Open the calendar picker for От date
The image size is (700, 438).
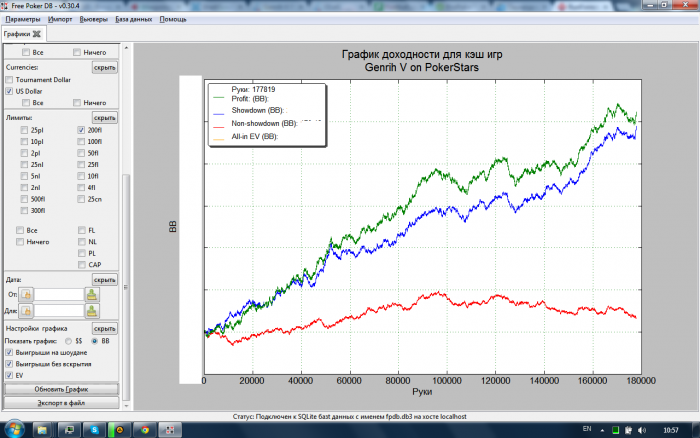point(26,295)
